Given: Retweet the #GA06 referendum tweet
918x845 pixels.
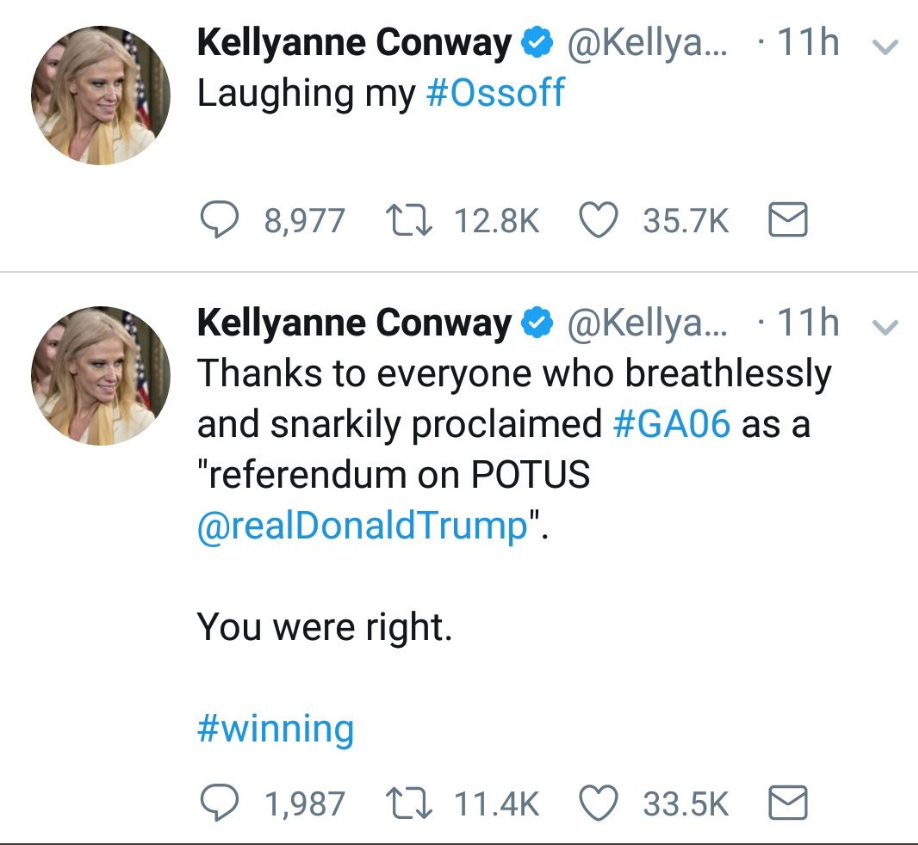Looking at the screenshot, I should coord(409,802).
